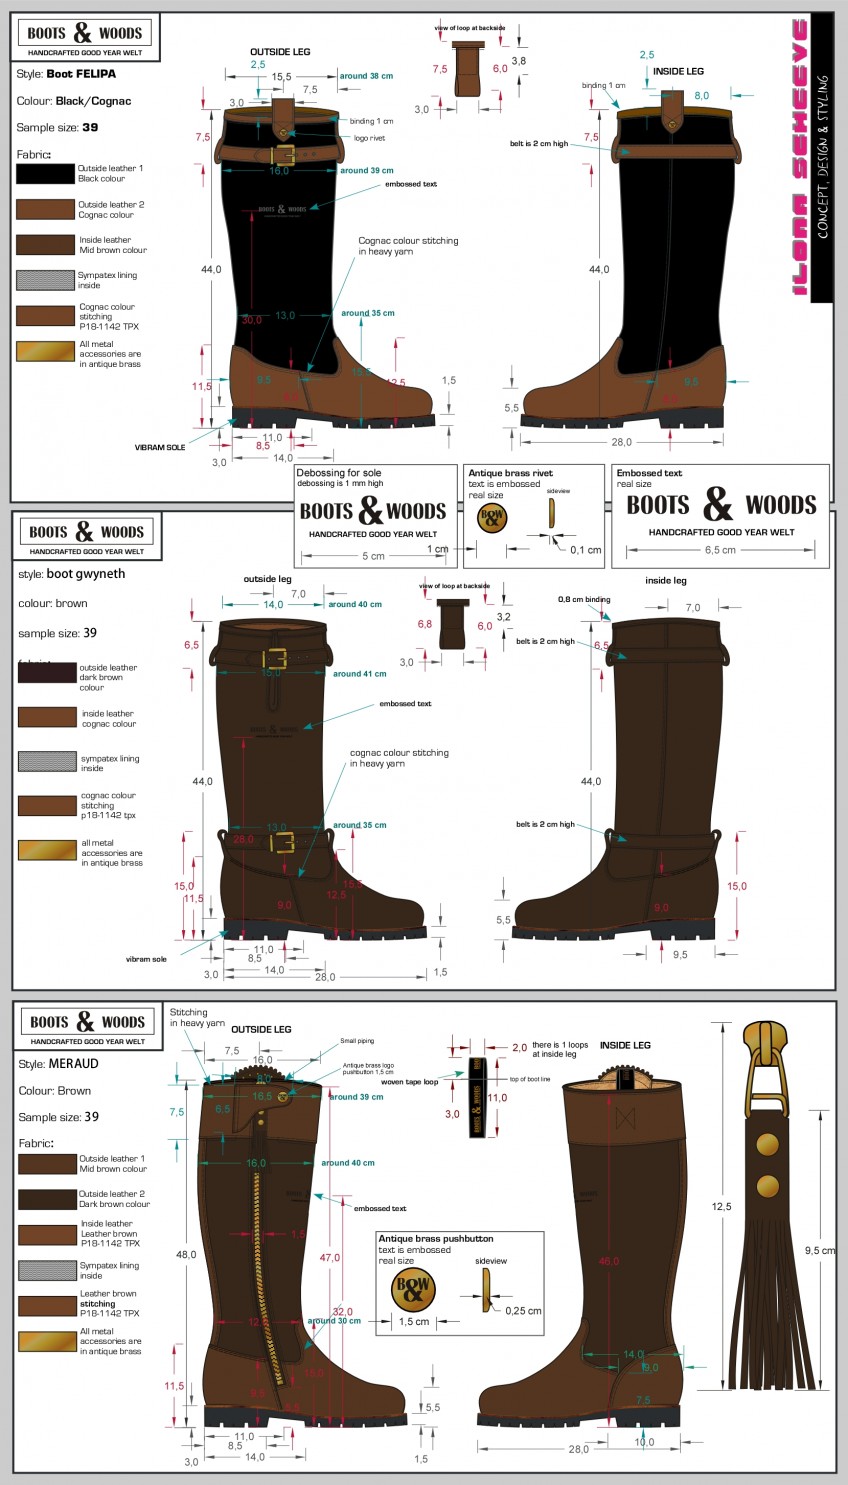Image resolution: width=848 pixels, height=1485 pixels.
Task: Click the Gwyneth backside loop drawing
Action: (x=453, y=624)
